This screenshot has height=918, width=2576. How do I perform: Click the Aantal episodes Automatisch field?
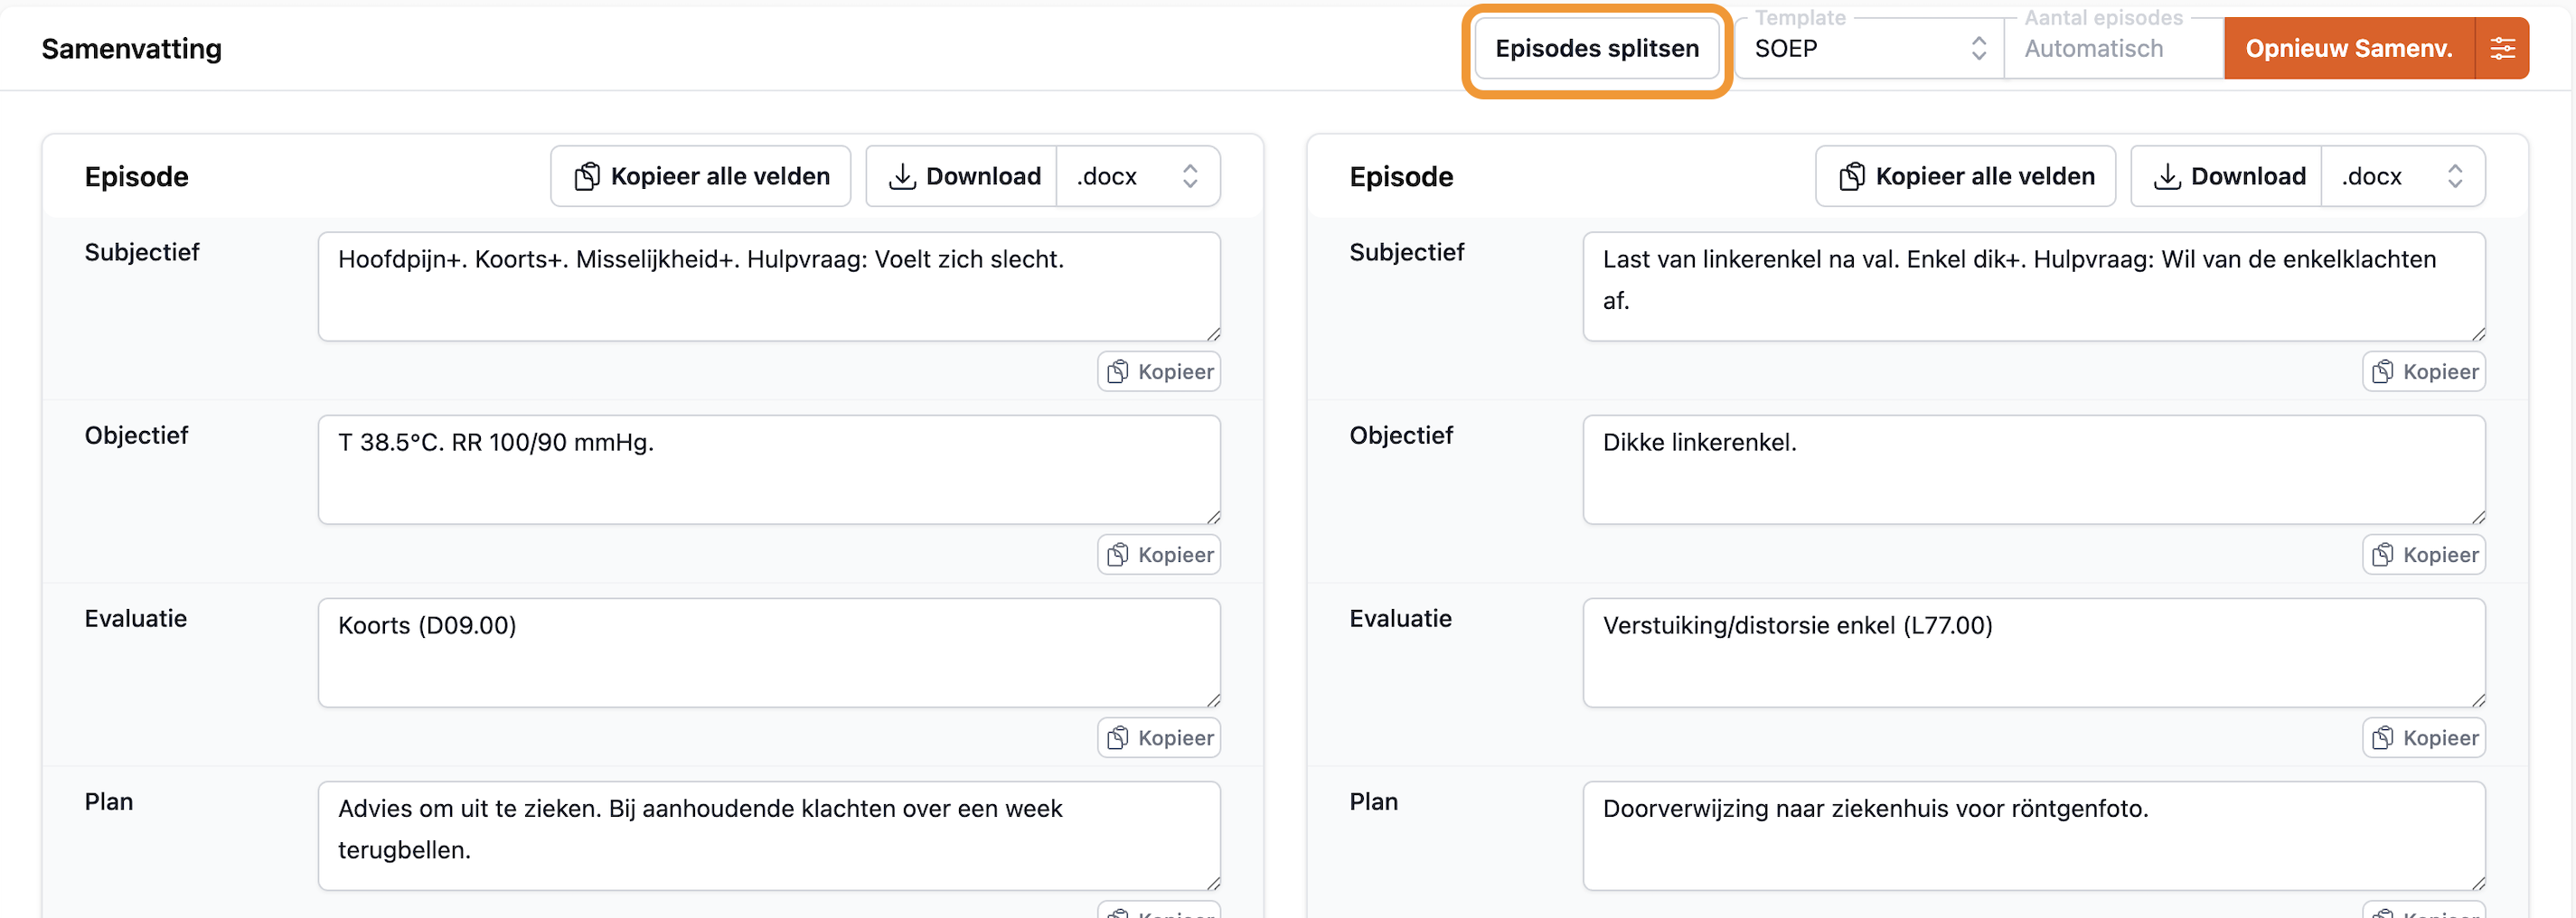click(x=2112, y=49)
